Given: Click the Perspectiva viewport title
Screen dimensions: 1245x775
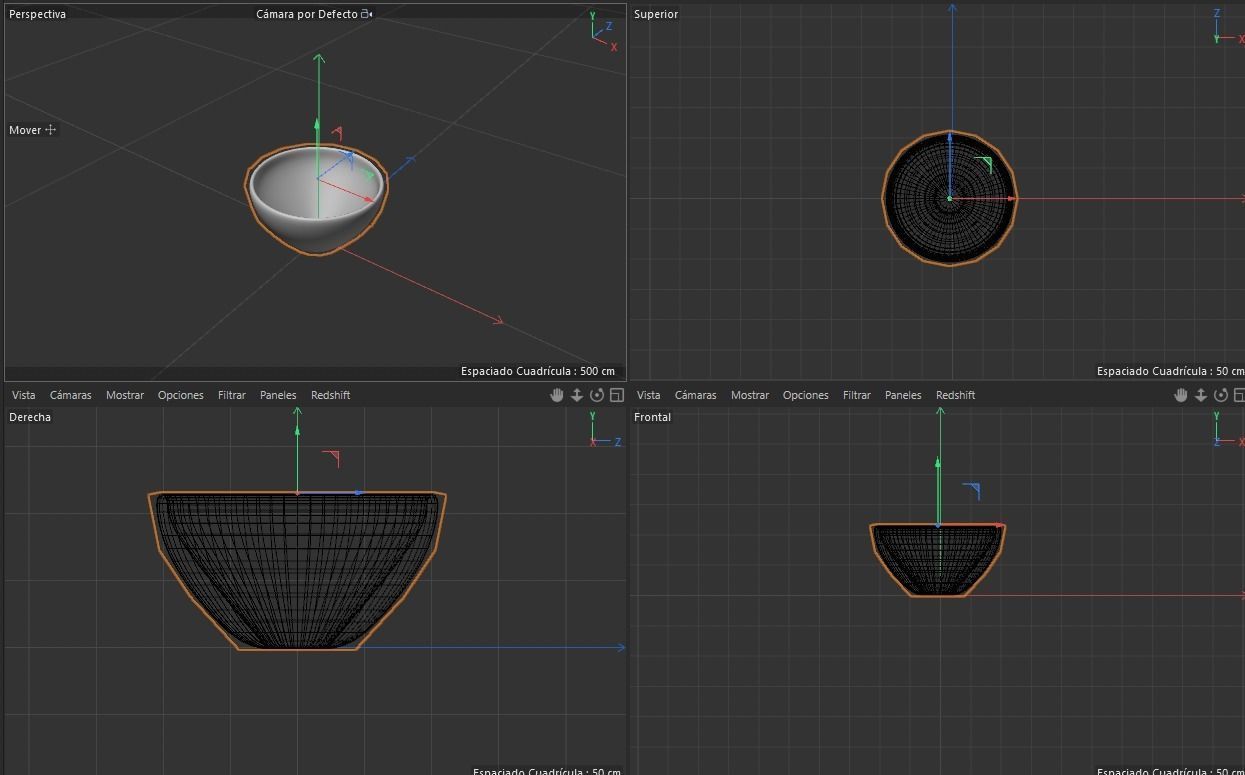Looking at the screenshot, I should click(37, 14).
